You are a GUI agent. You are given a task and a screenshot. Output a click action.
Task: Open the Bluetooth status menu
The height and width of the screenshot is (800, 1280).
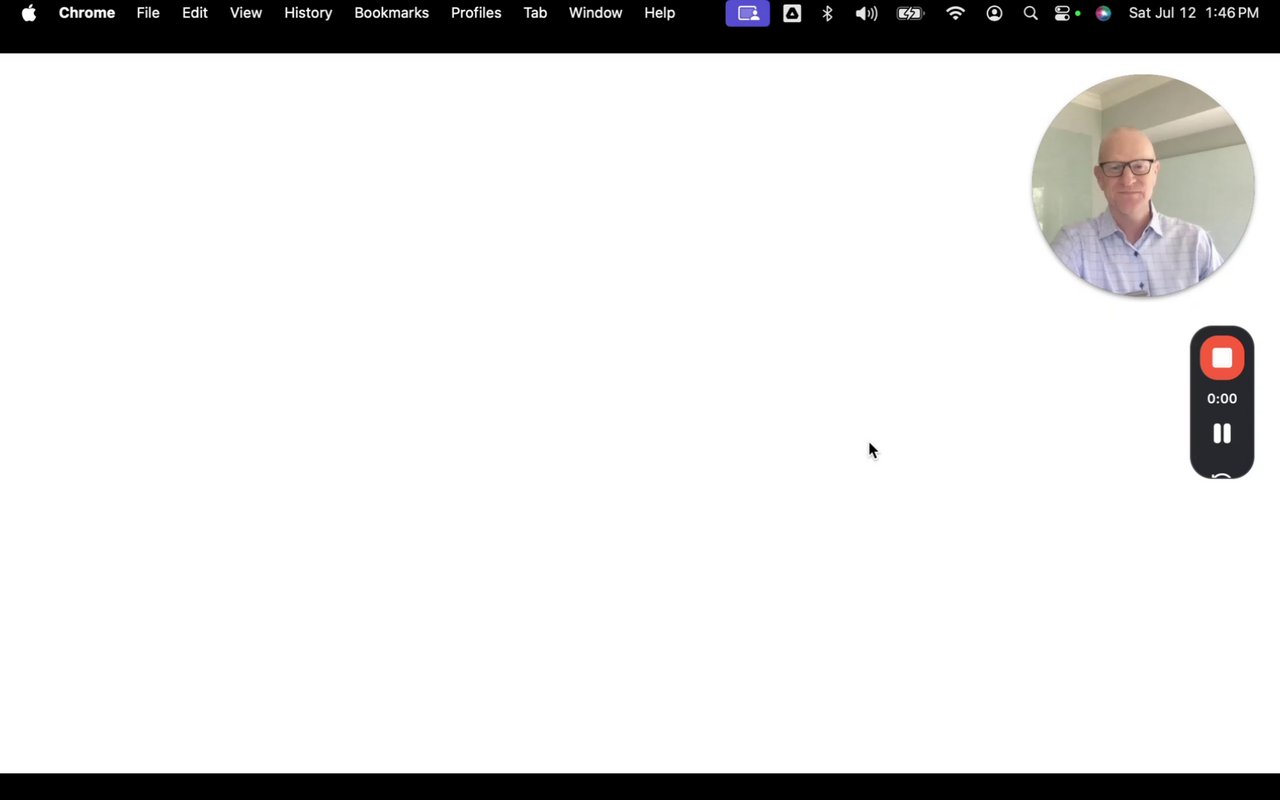pos(828,13)
